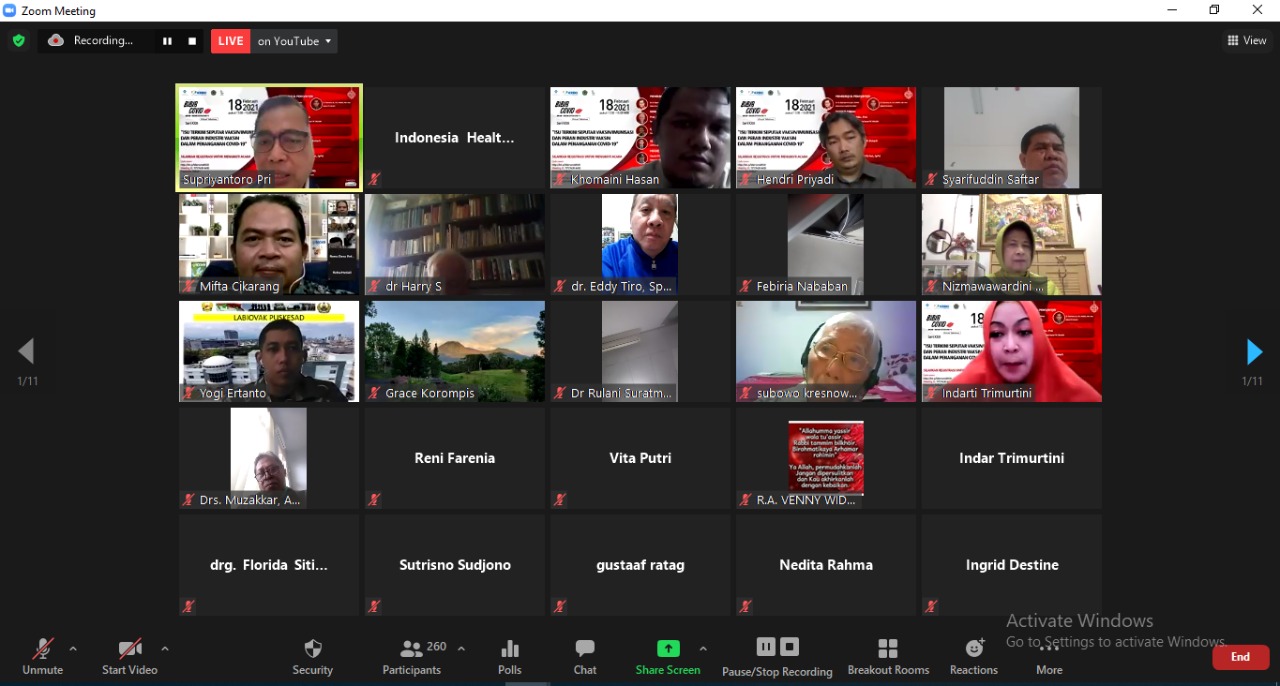Click 'Recording...' status text
This screenshot has height=686, width=1280.
pos(103,41)
